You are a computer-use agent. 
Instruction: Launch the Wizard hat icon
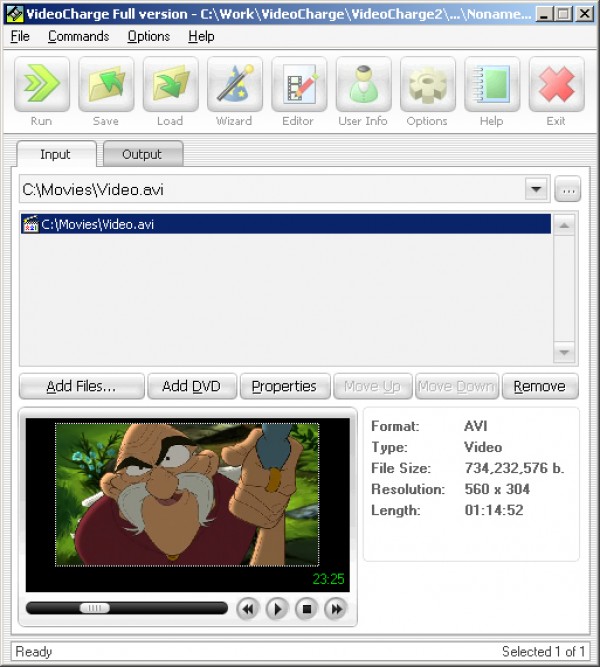click(234, 84)
